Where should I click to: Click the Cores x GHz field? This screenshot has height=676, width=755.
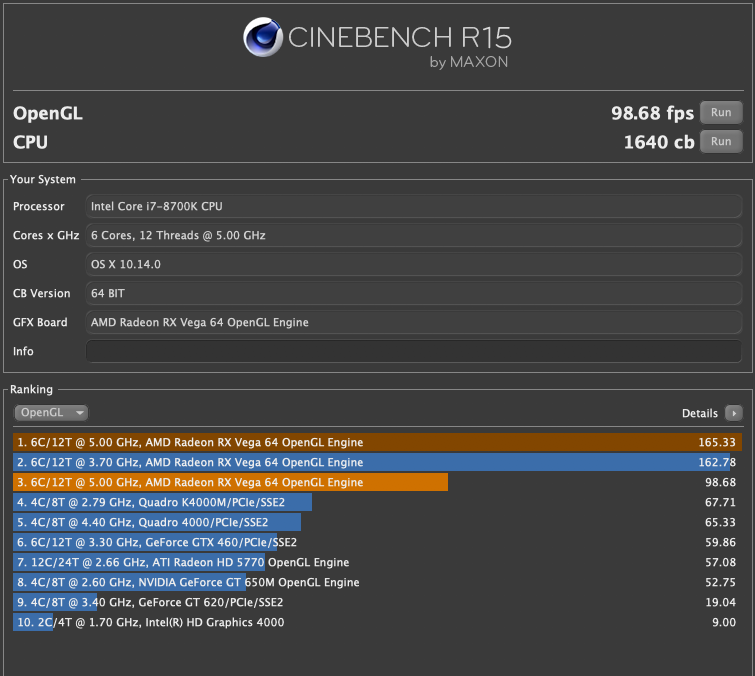[414, 235]
